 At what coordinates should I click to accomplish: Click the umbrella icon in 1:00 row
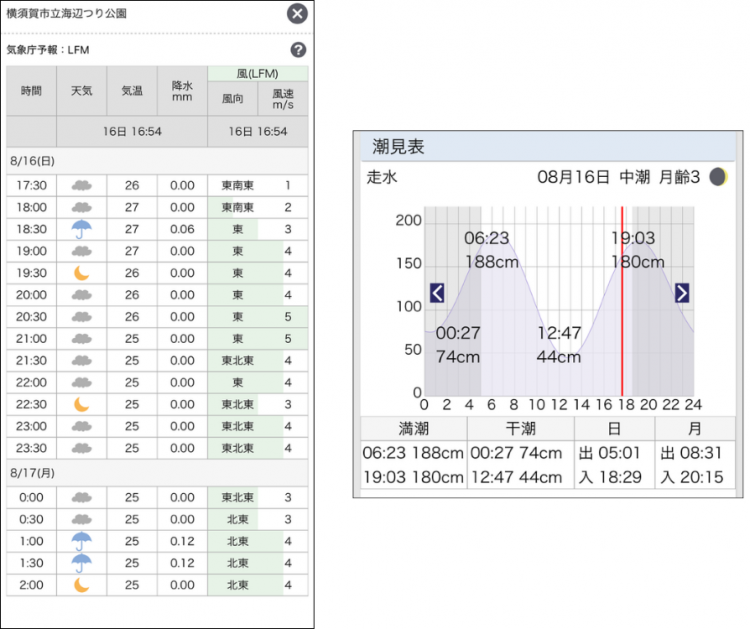point(82,541)
